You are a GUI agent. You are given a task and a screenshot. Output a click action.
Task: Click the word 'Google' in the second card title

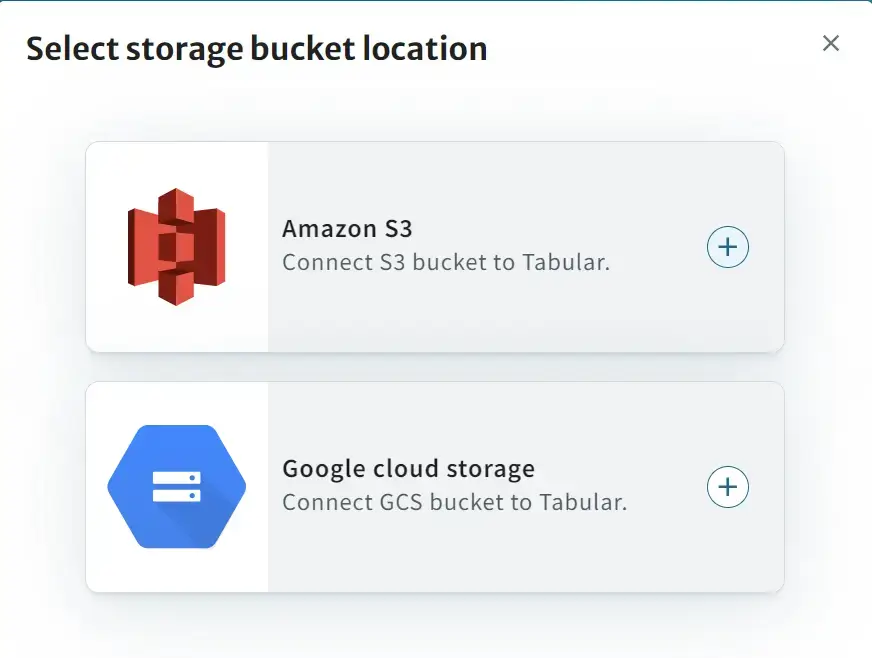pyautogui.click(x=324, y=469)
